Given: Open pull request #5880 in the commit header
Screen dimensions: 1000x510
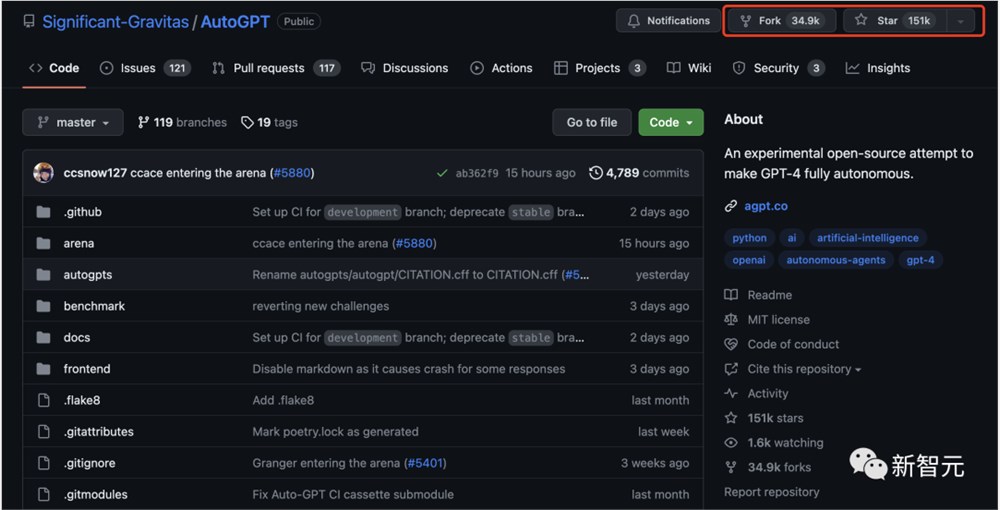Looking at the screenshot, I should pyautogui.click(x=292, y=173).
